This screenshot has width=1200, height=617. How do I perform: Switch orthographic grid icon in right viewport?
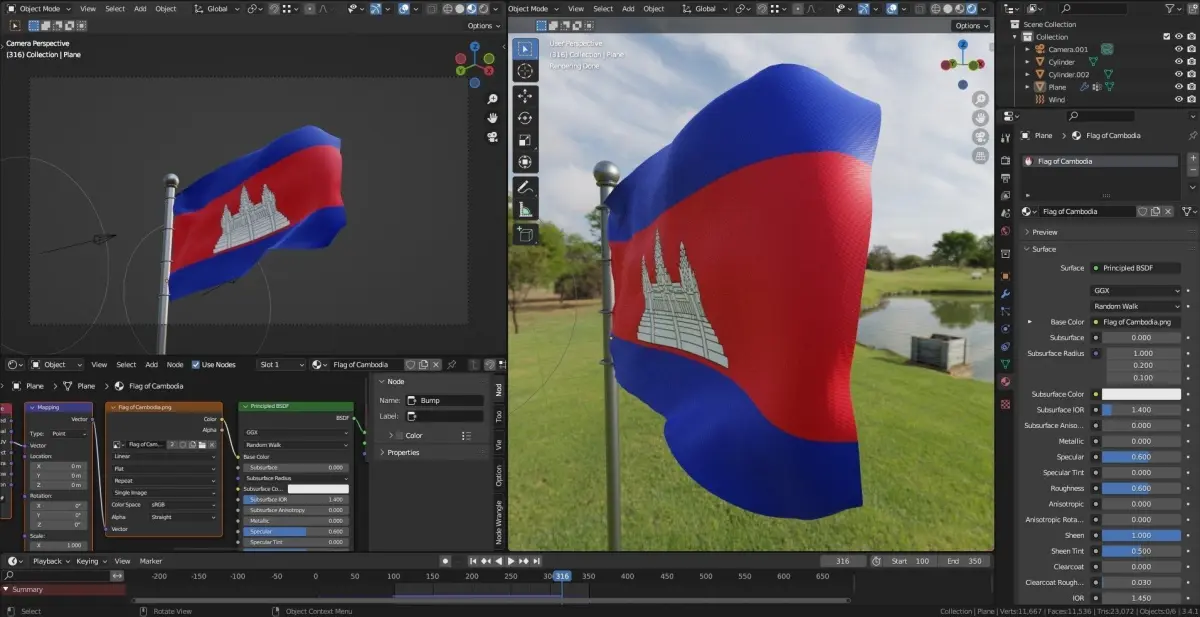pyautogui.click(x=980, y=155)
